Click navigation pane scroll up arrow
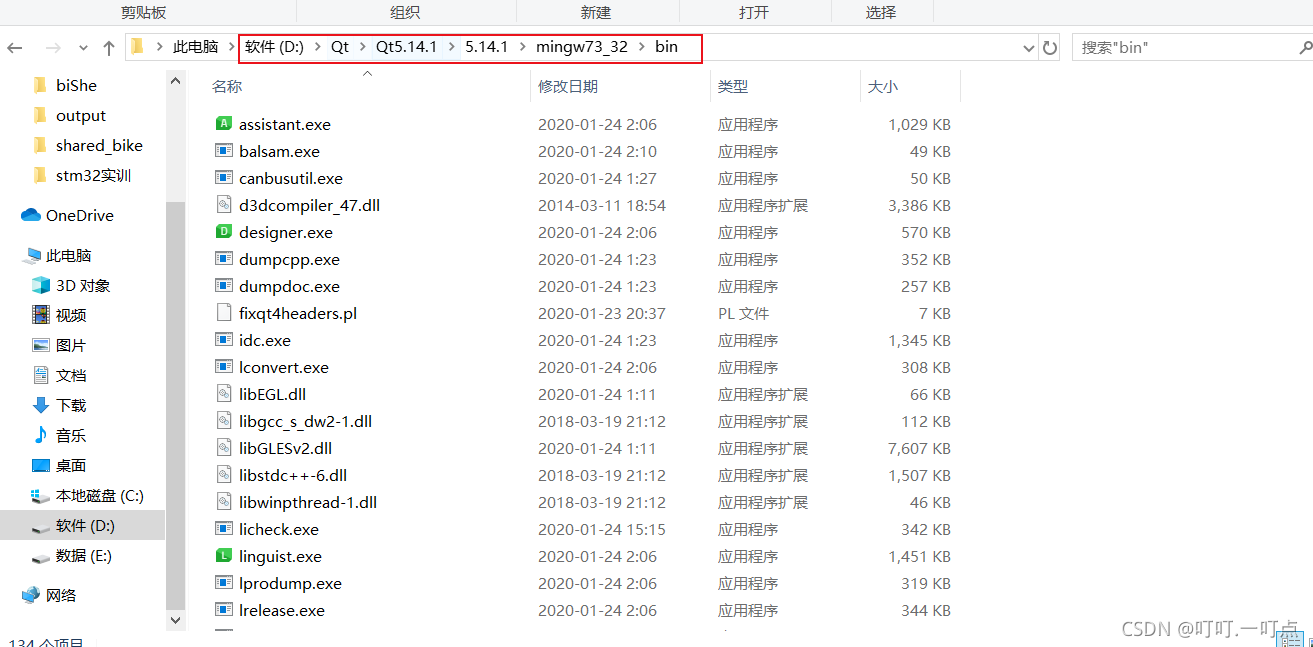Screen dimensions: 1313x647 (176, 82)
